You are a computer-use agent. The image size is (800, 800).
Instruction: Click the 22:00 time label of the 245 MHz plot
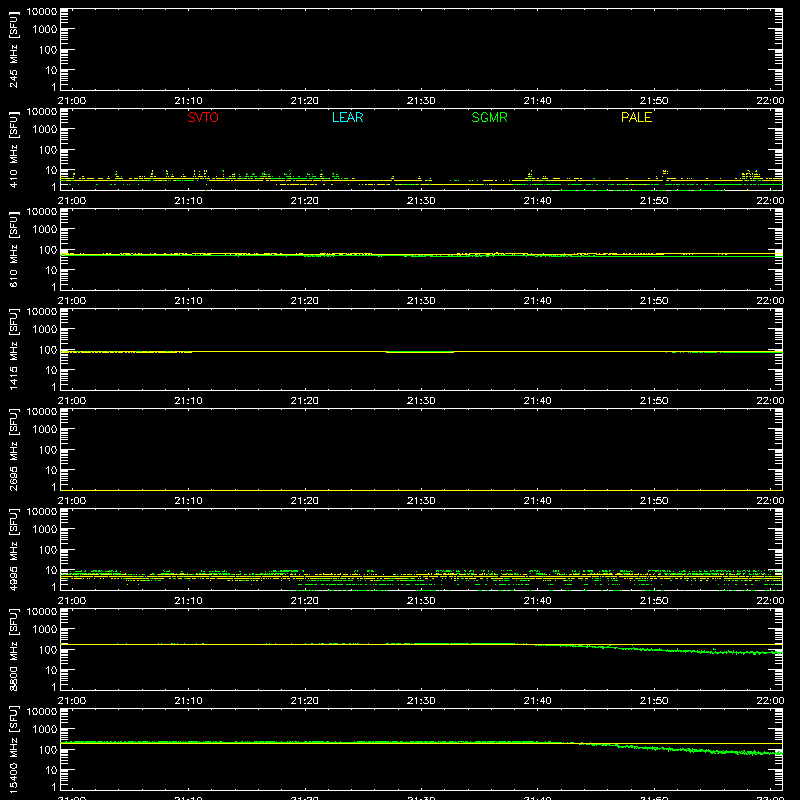coord(770,101)
